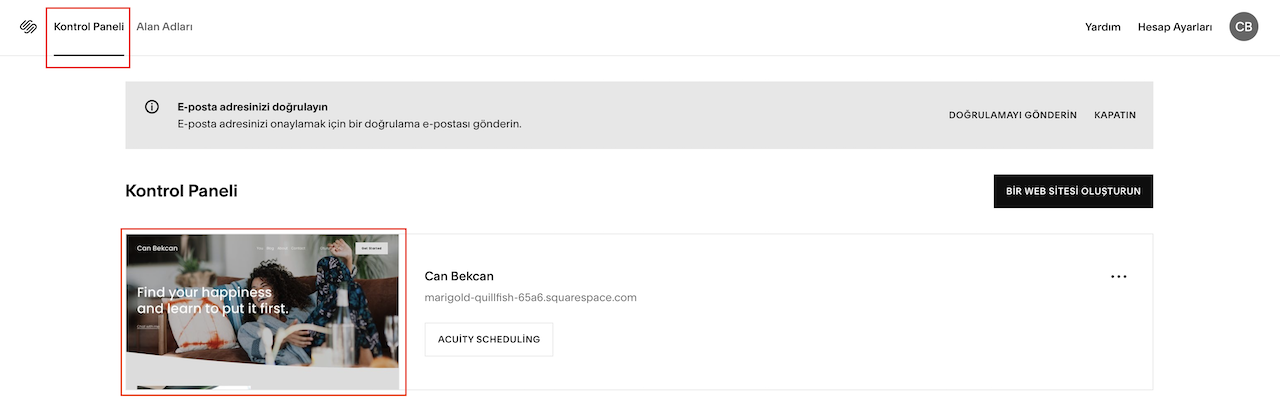Screen dimensions: 1280x401
Task: Click the Squarespace logo icon
Action: [x=28, y=27]
